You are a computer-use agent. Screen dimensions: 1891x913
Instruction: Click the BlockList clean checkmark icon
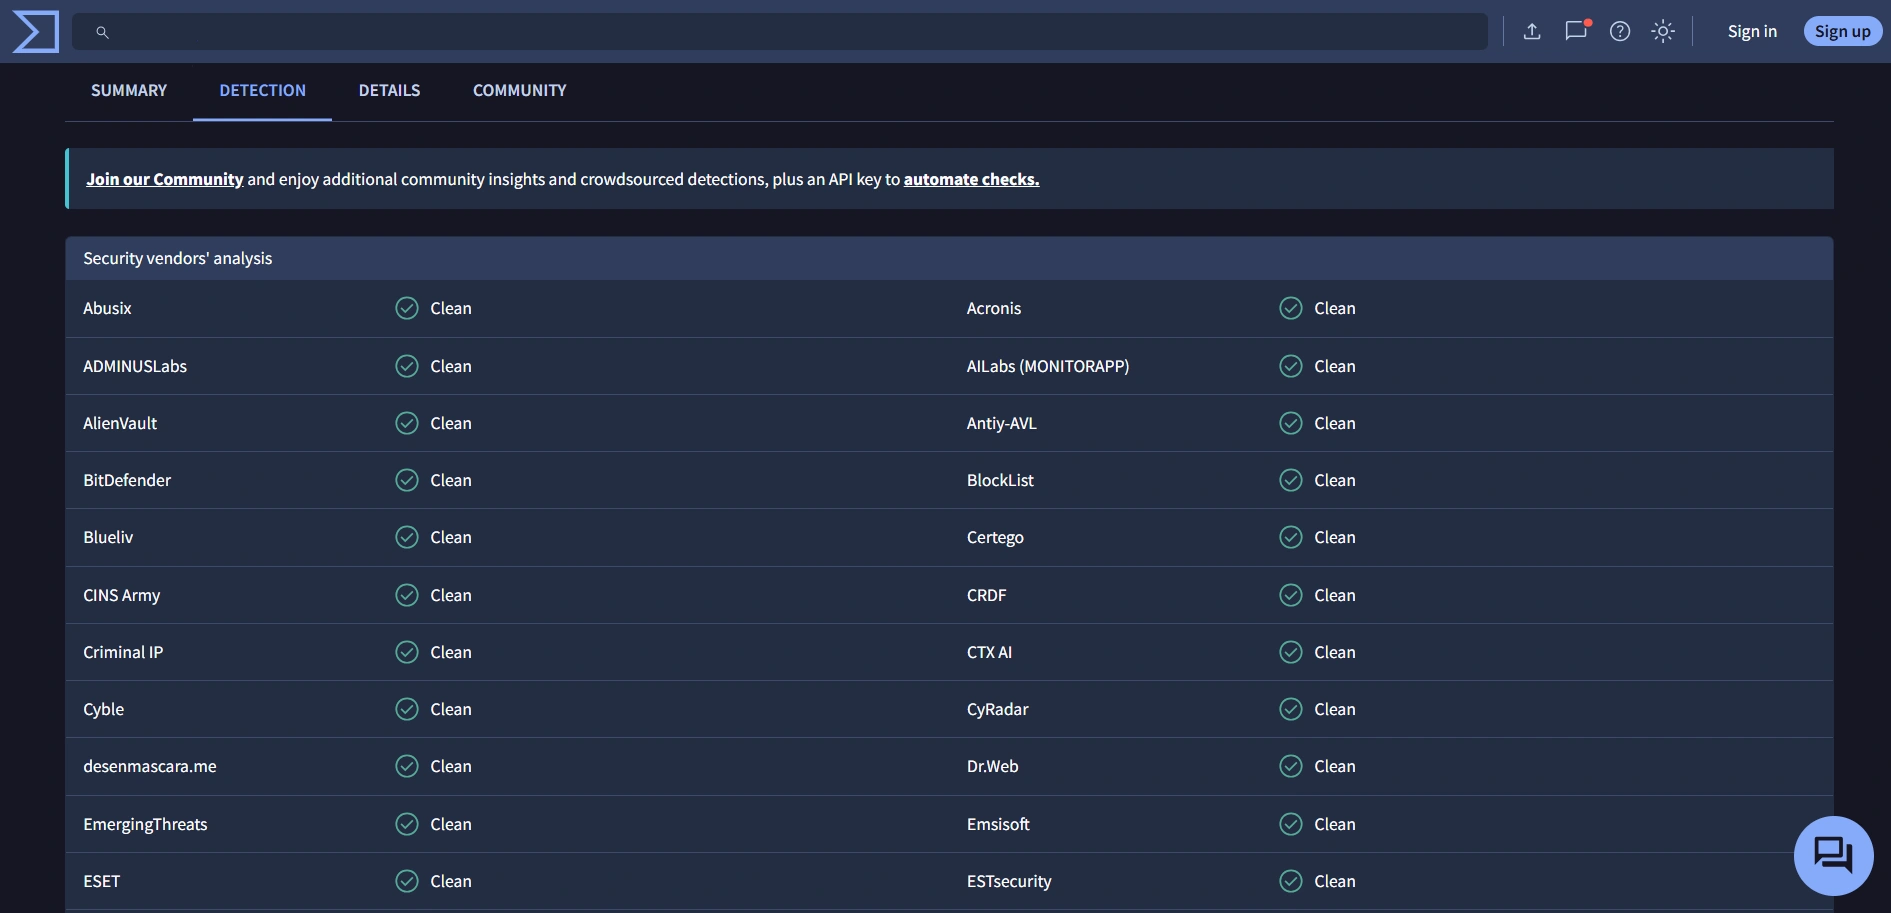[1291, 480]
